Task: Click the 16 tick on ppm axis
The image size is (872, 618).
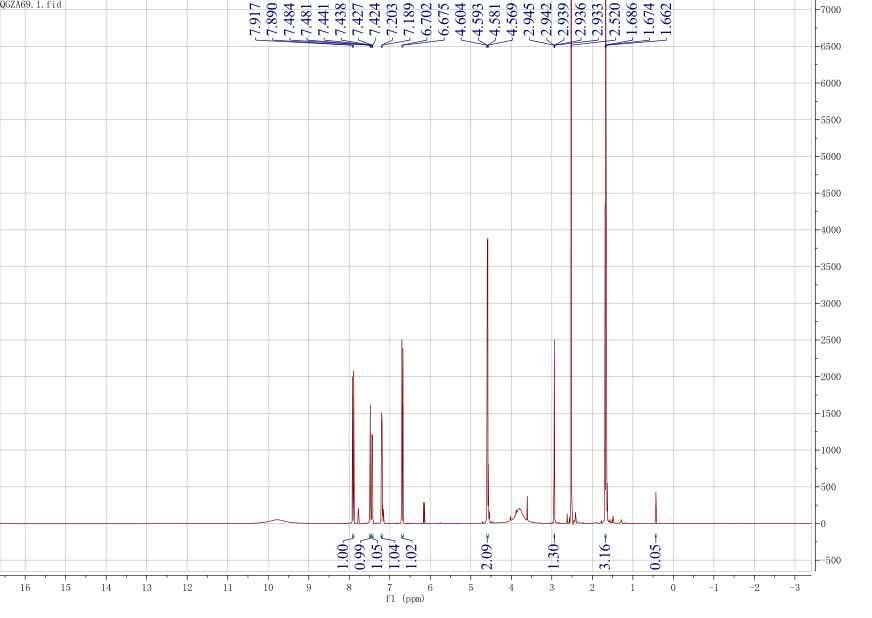Action: tap(25, 587)
